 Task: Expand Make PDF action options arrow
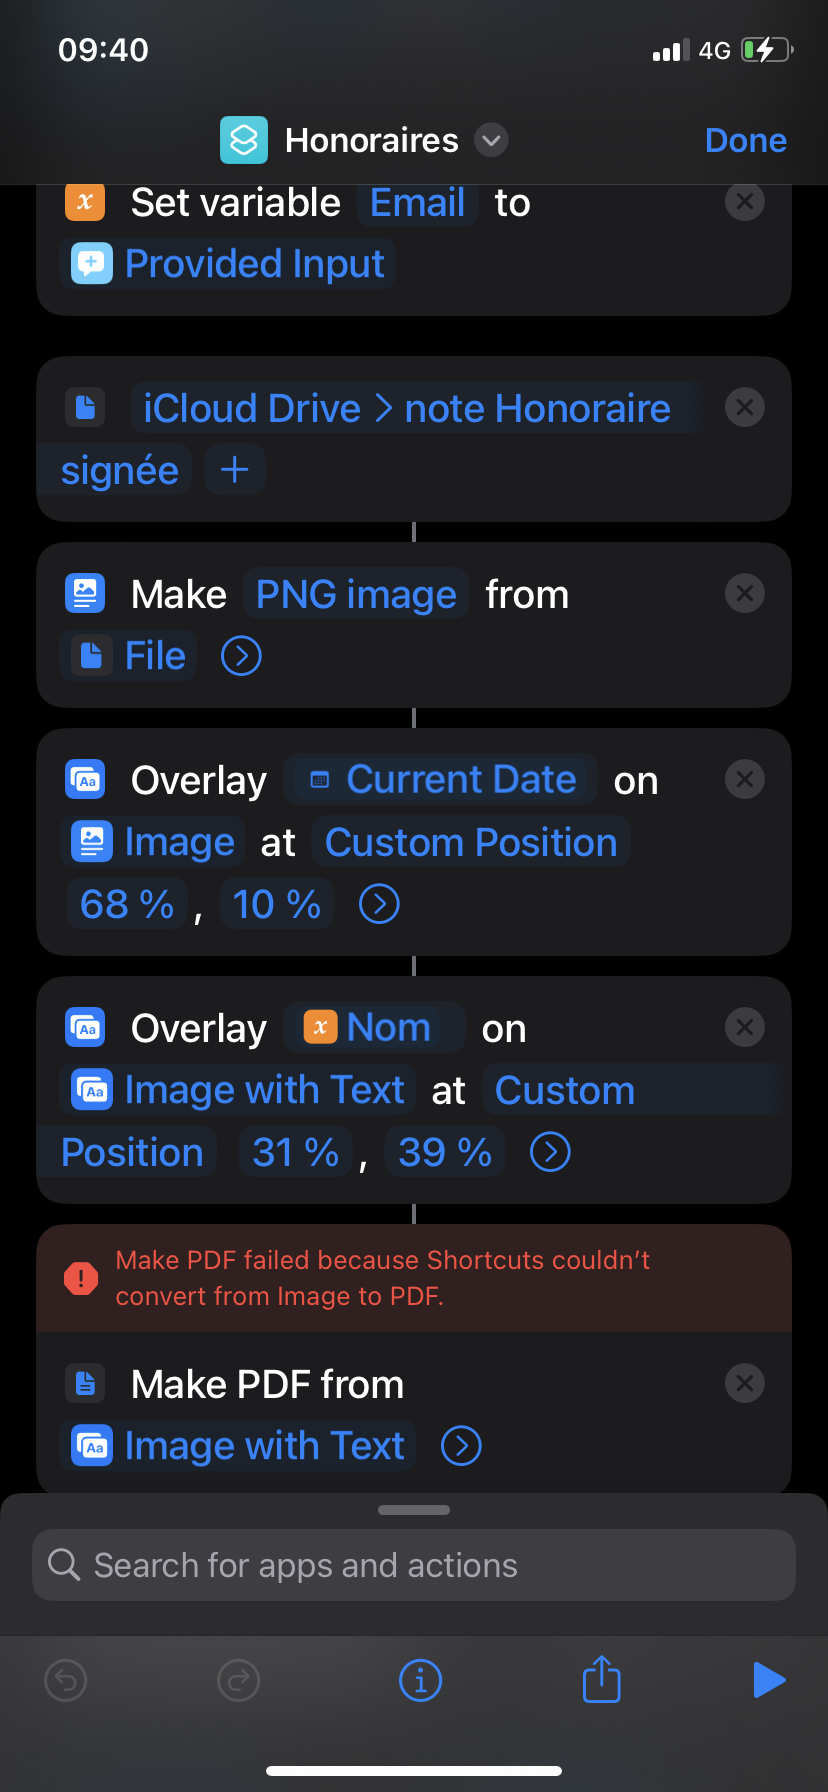461,1446
